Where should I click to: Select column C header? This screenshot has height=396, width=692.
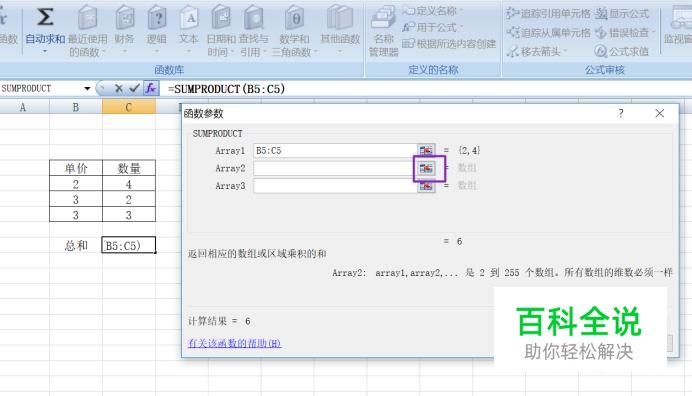click(x=128, y=107)
